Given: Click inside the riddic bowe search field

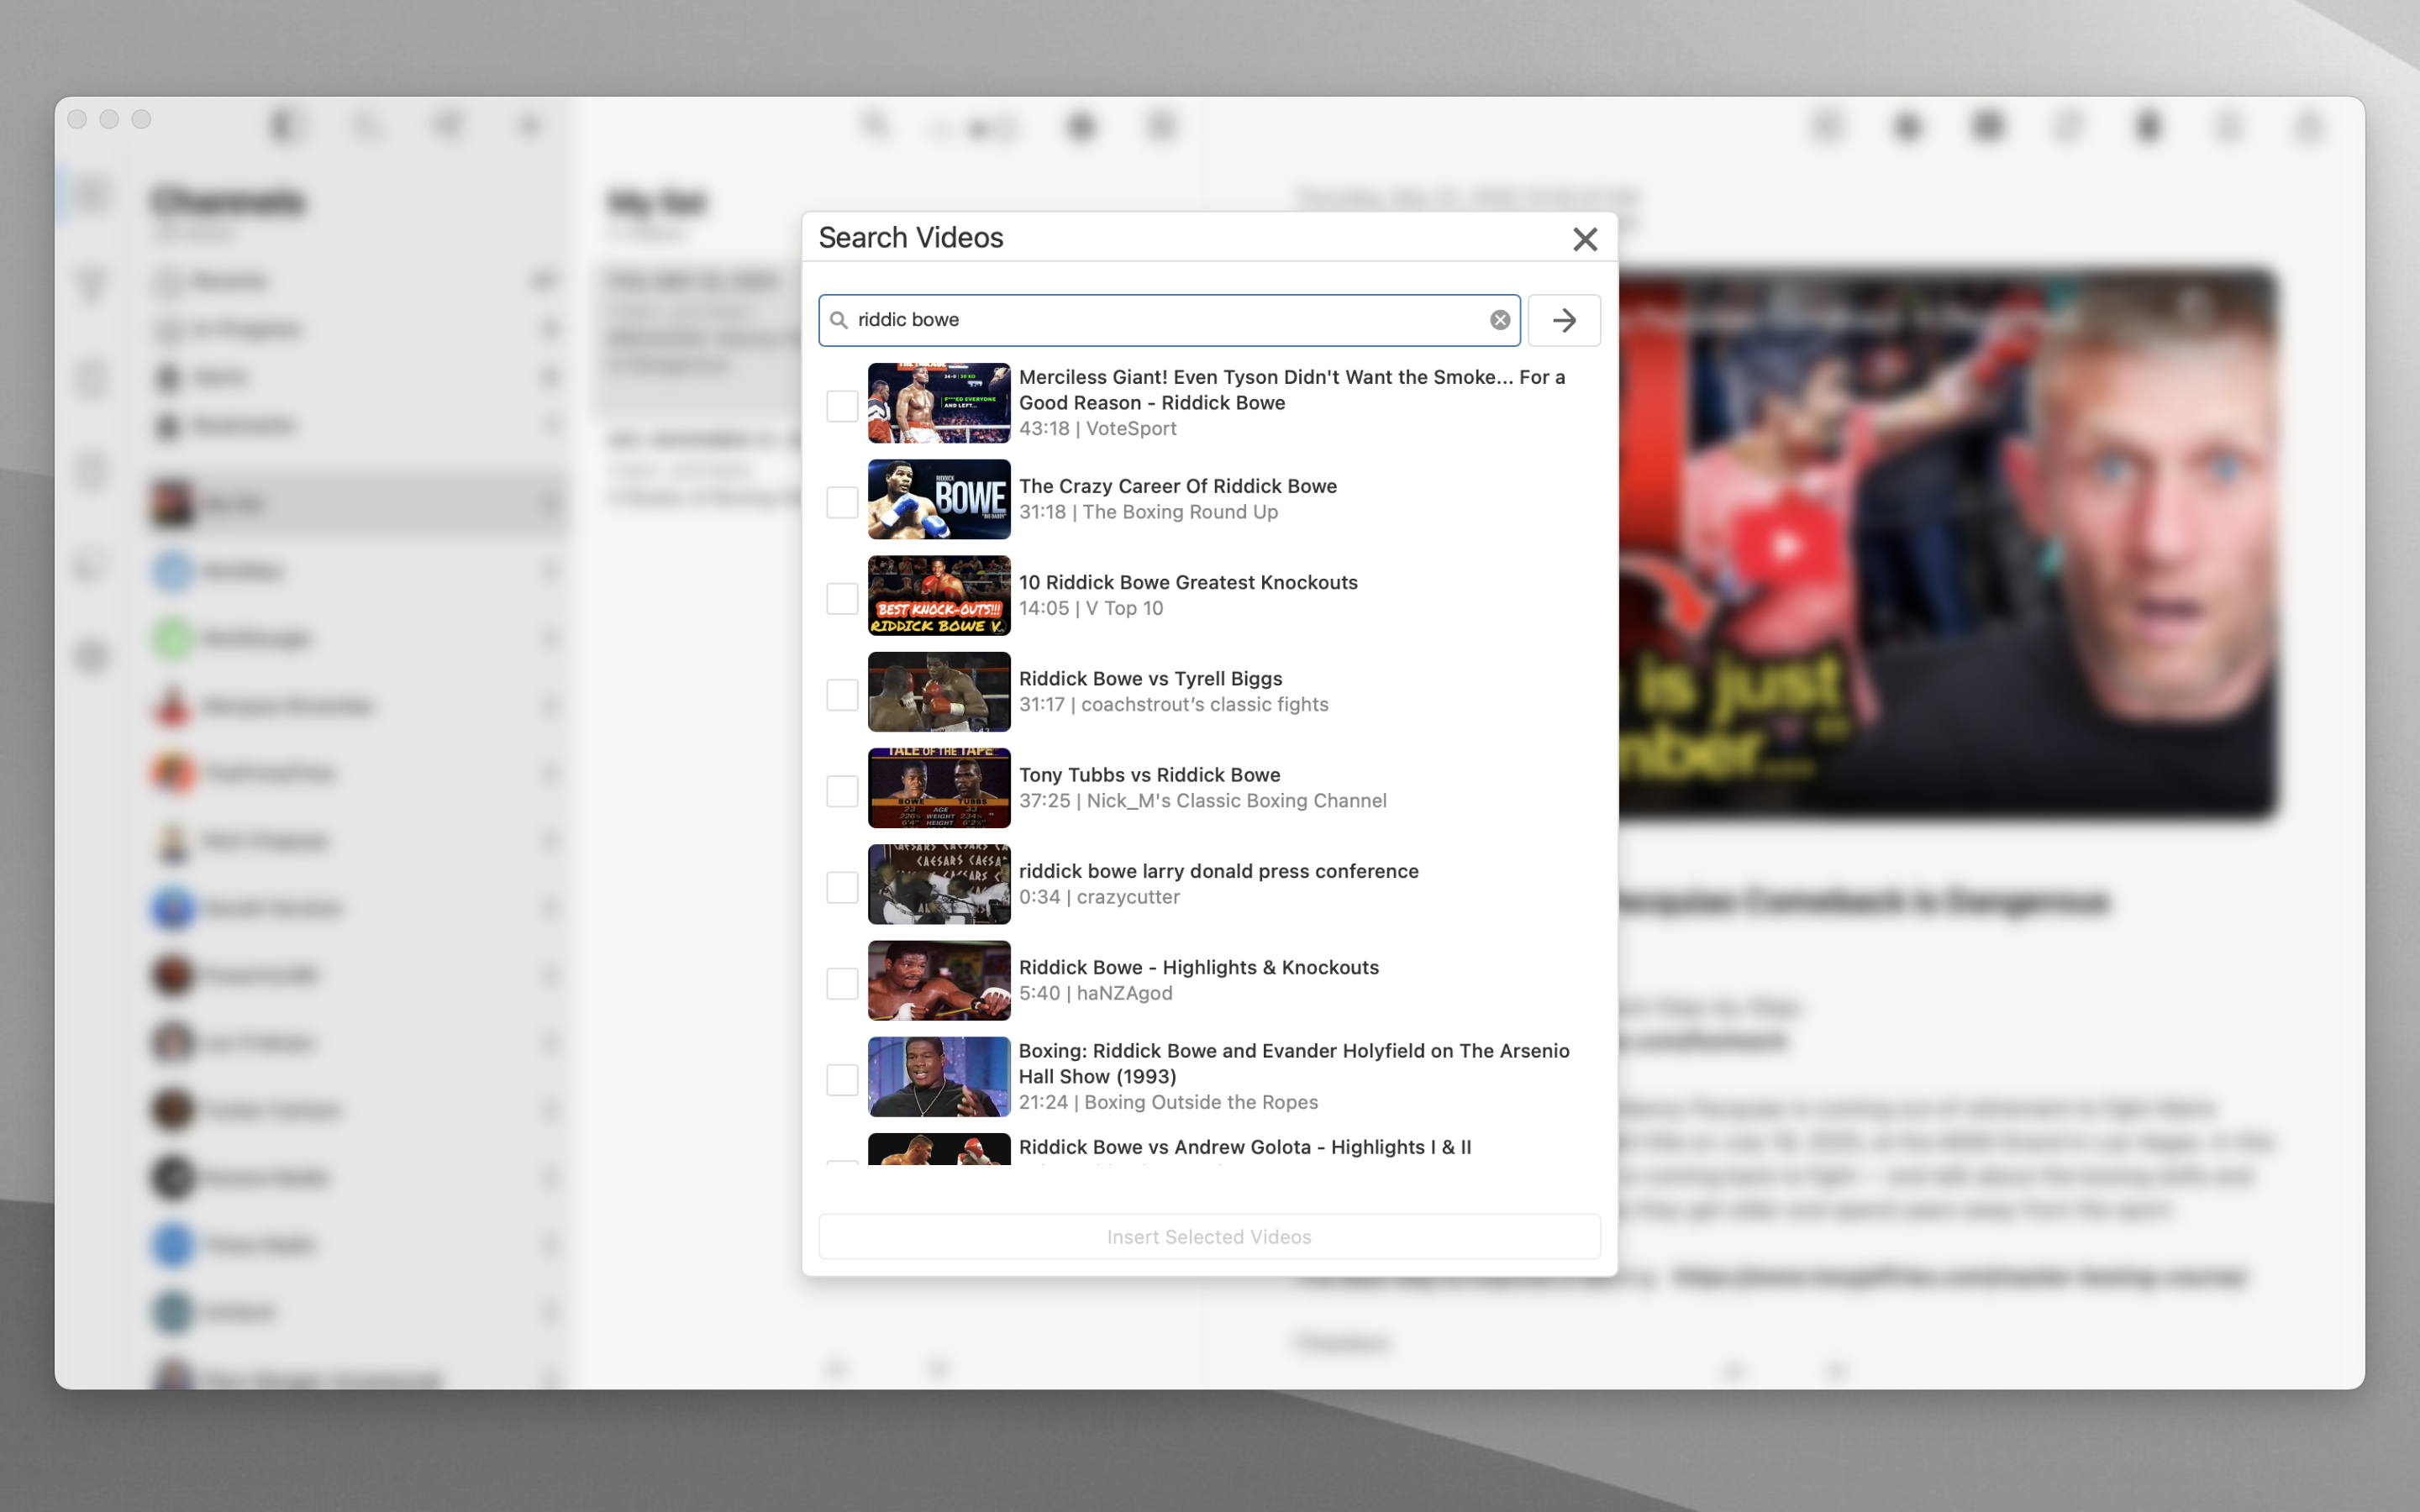Looking at the screenshot, I should tap(1160, 320).
